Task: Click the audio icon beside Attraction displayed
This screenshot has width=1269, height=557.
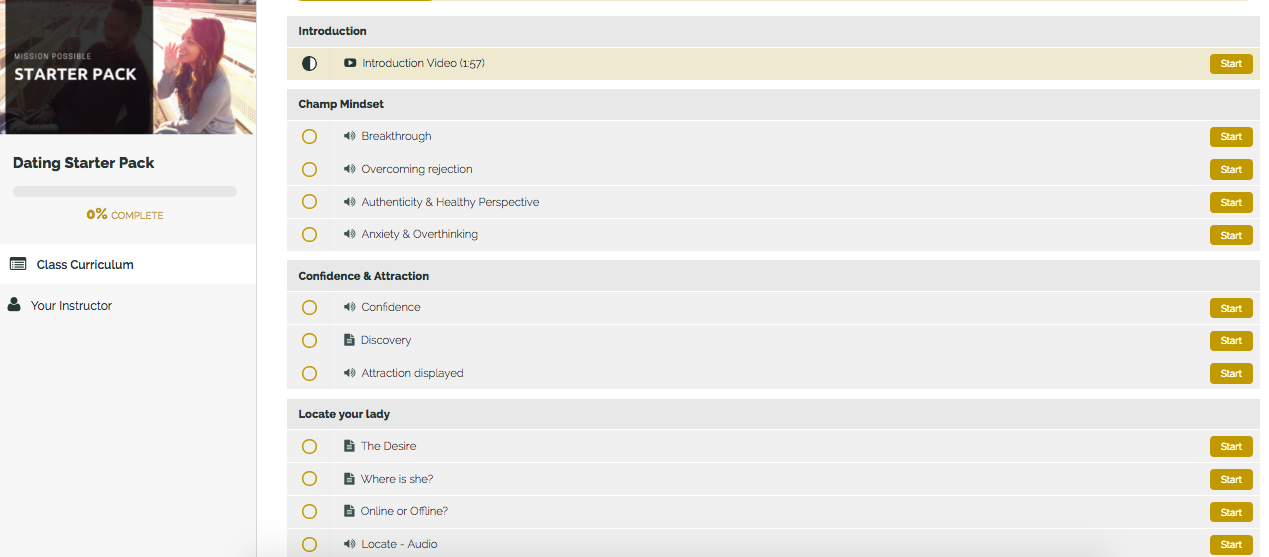Action: [x=350, y=373]
